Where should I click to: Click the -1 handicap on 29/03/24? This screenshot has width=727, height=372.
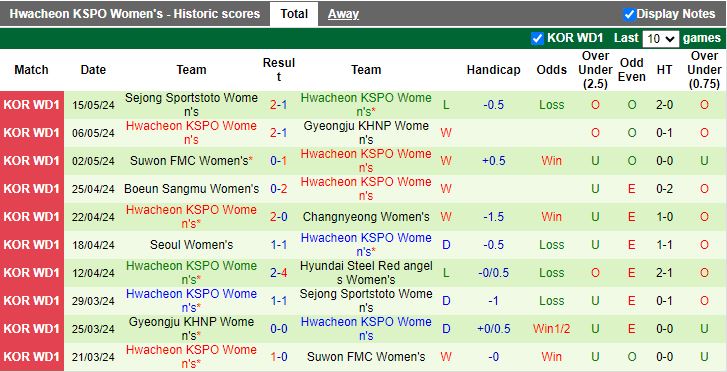click(493, 301)
